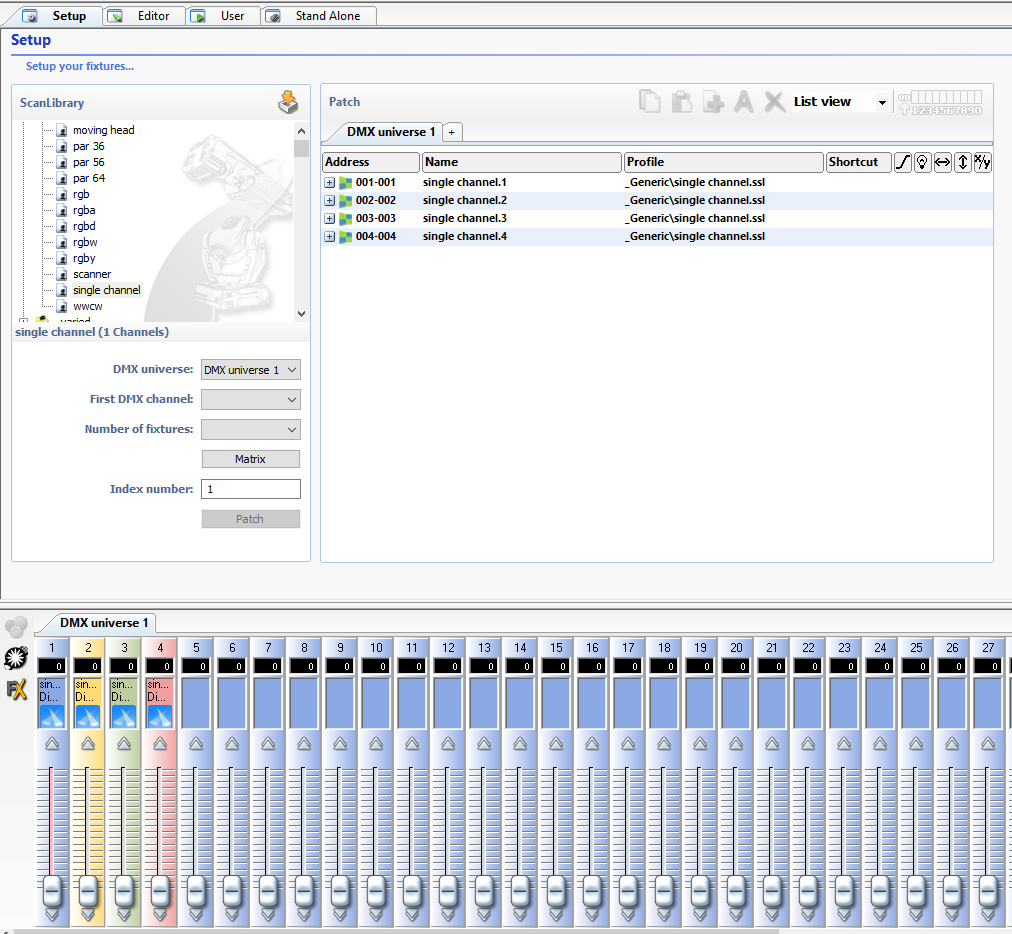
Task: Expand the 001-001 single channel.1 row
Action: (x=330, y=183)
